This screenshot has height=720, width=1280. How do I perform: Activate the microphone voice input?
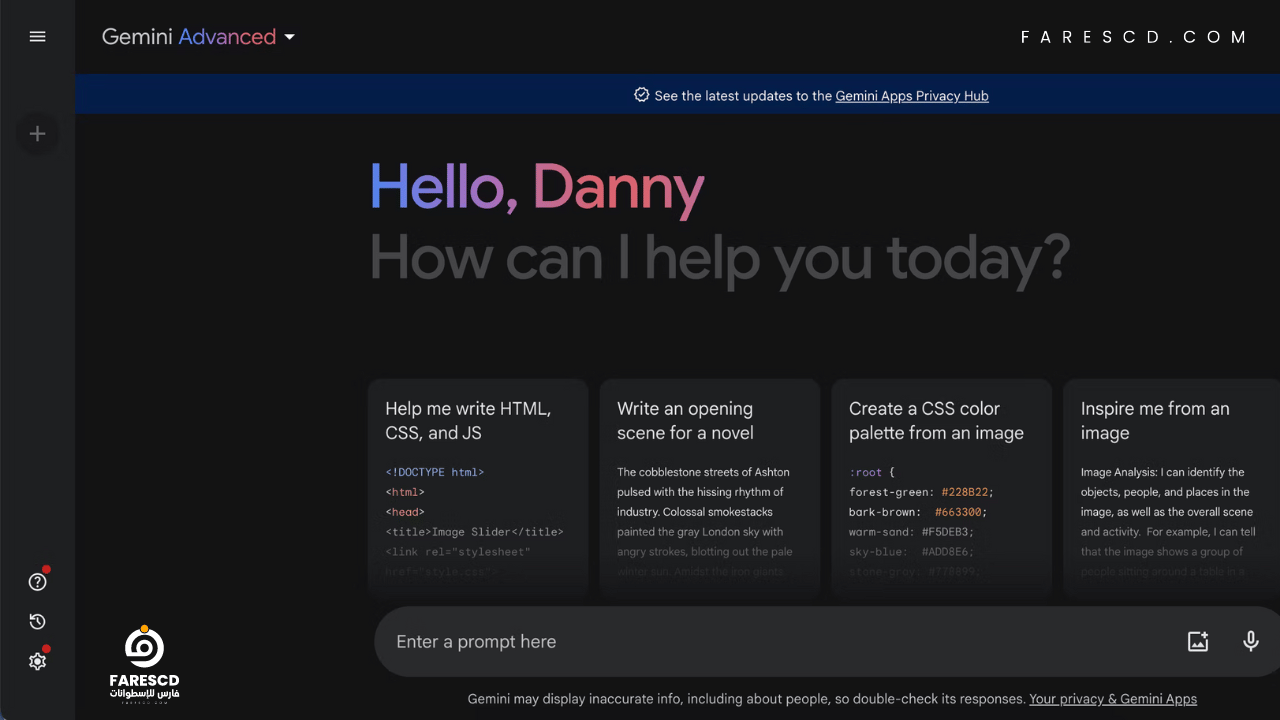coord(1250,642)
